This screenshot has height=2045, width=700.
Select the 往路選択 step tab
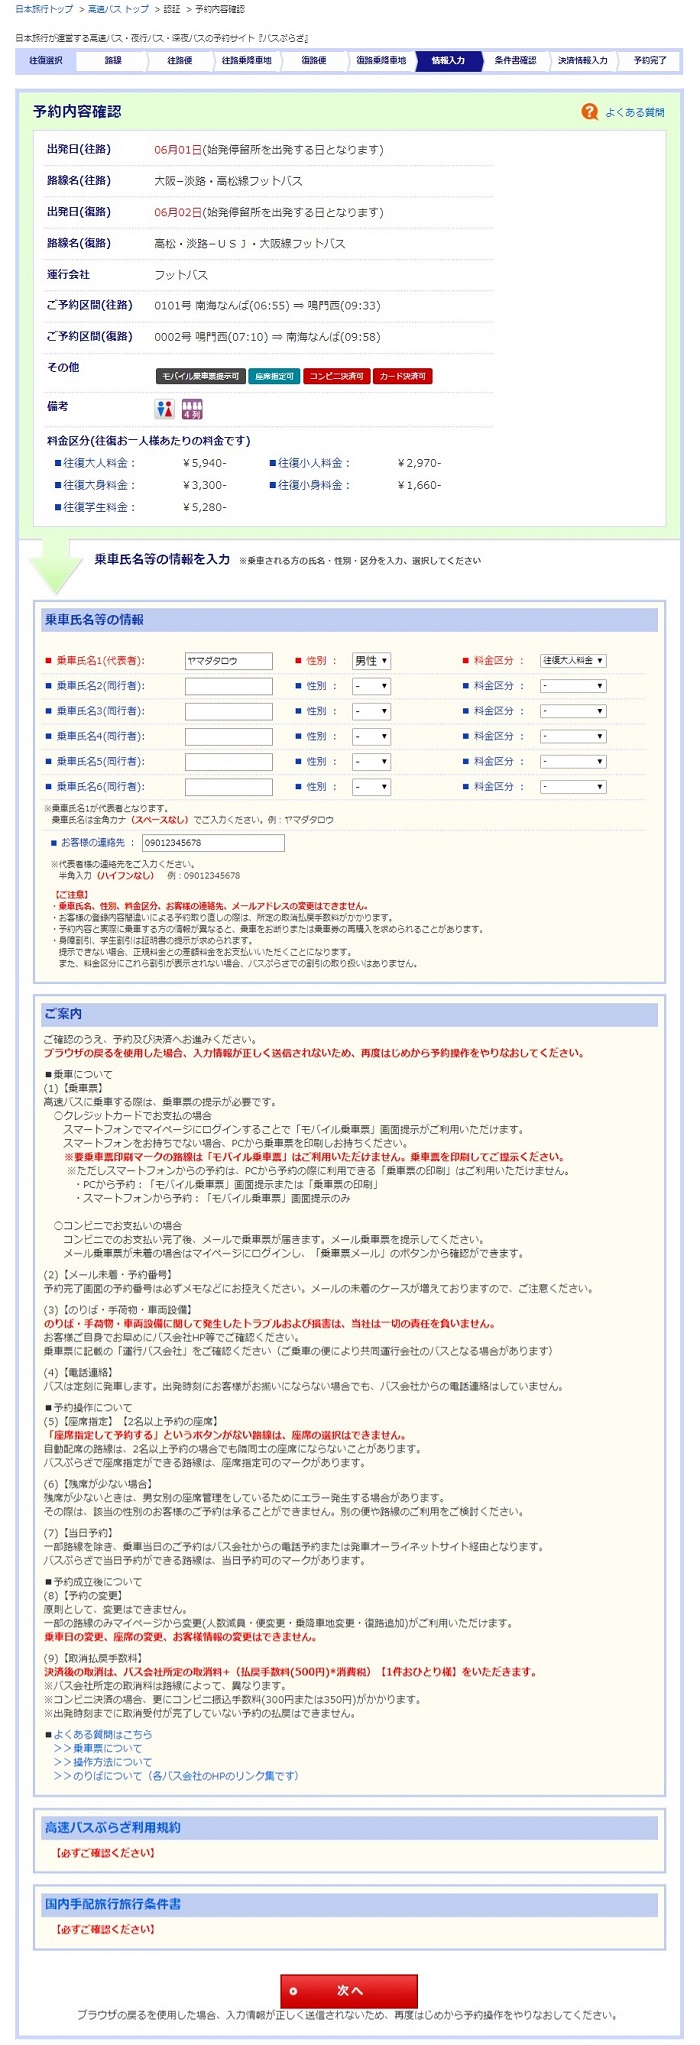(47, 61)
